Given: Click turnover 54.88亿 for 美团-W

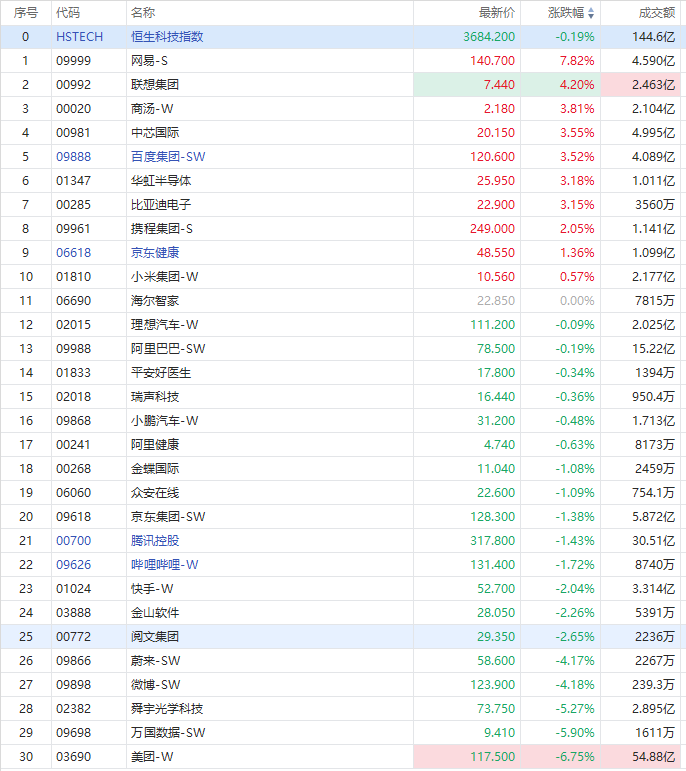Looking at the screenshot, I should coord(654,757).
